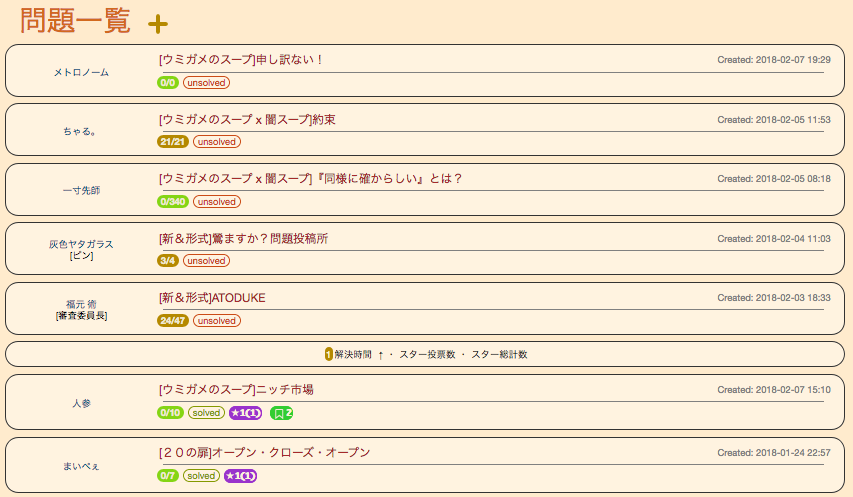View profile of user 灰色ヤタガラス

point(81,244)
